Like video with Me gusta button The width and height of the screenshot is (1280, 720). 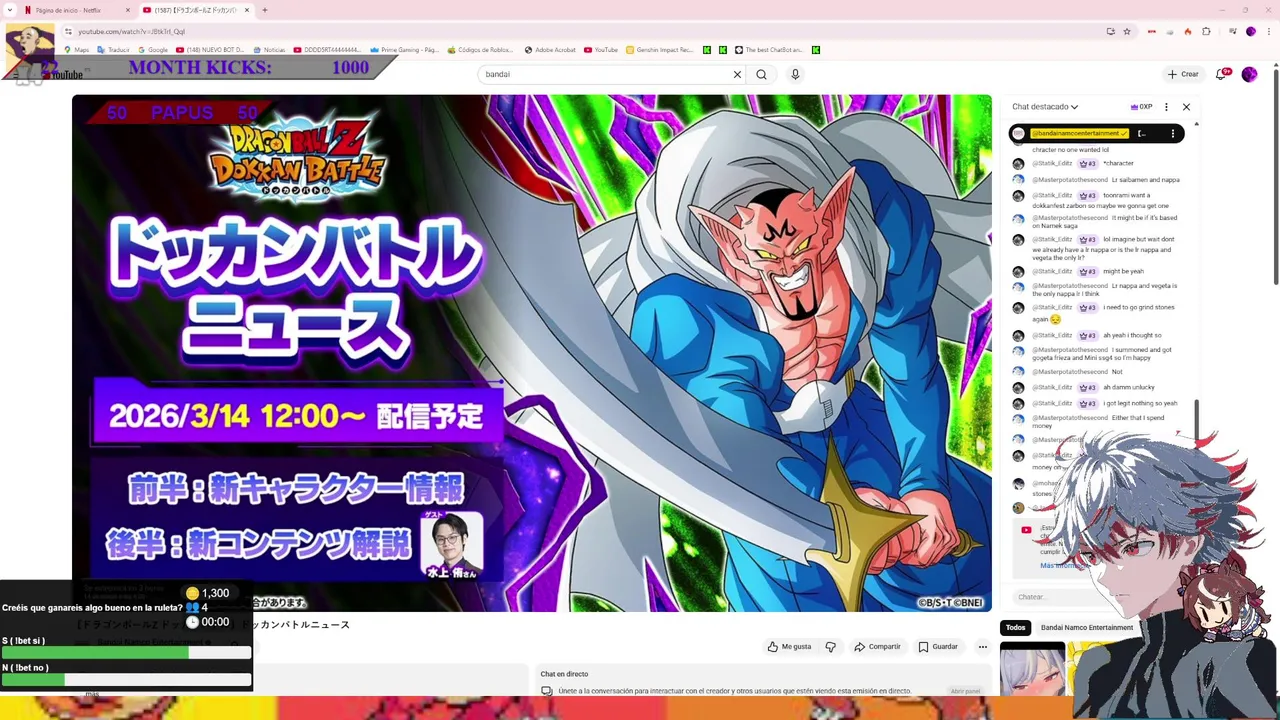pyautogui.click(x=789, y=647)
